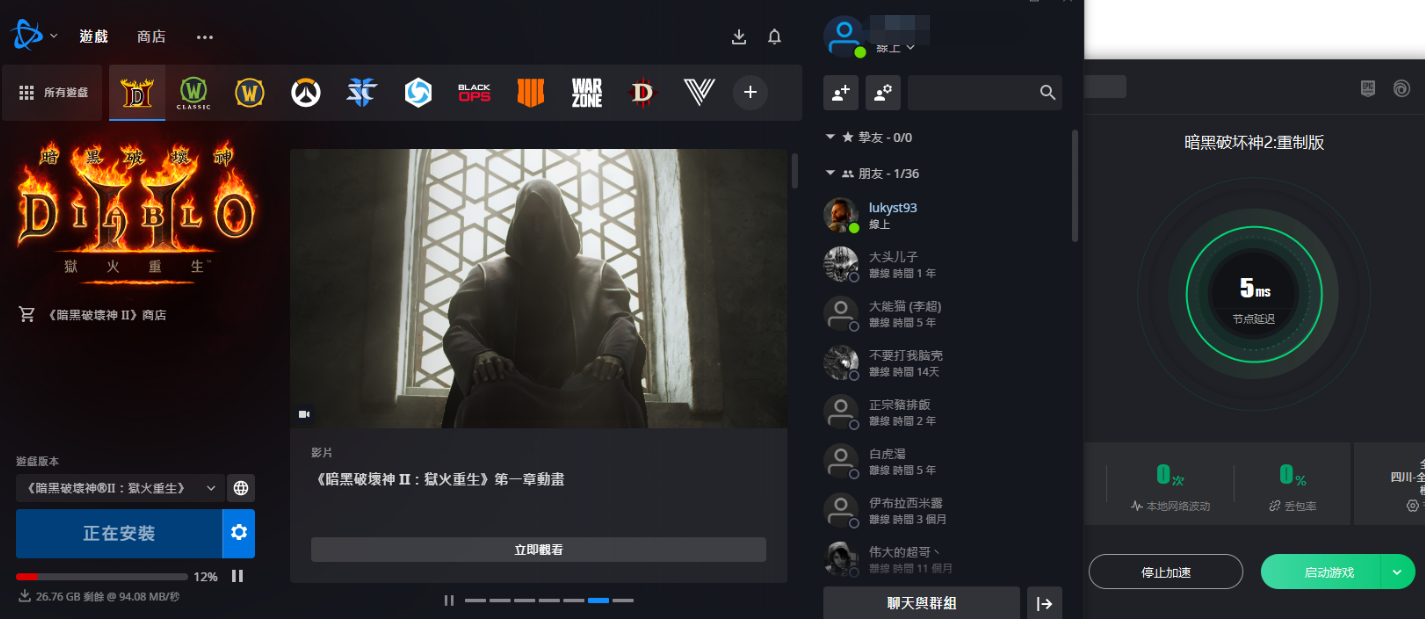Pause the news carousel rotation
Screen dimensions: 1425x619
[449, 600]
